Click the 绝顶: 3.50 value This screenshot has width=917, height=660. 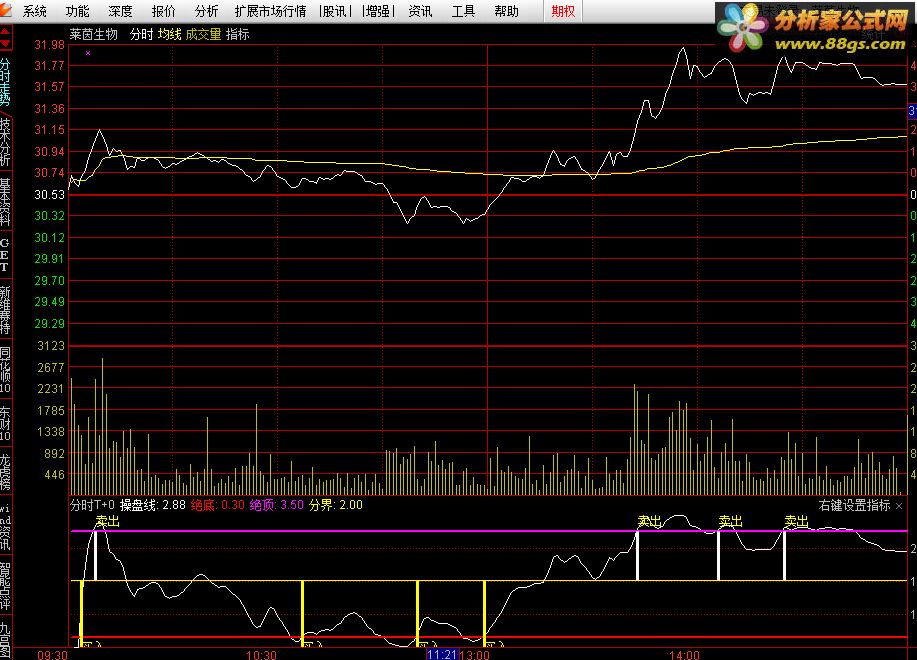pyautogui.click(x=277, y=504)
